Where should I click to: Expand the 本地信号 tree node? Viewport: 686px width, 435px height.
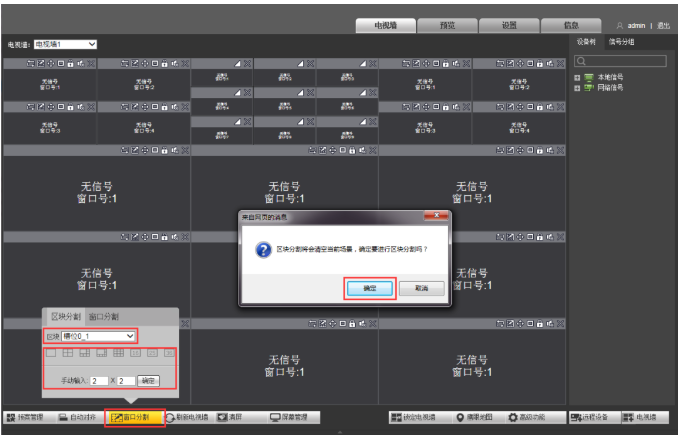click(577, 77)
